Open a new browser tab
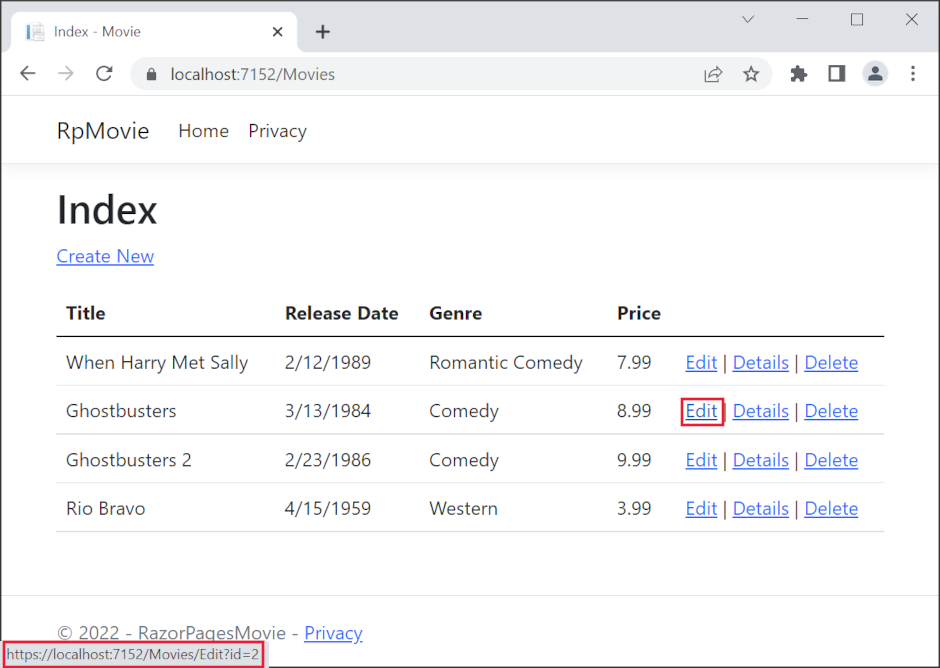The image size is (940, 668). pyautogui.click(x=322, y=31)
